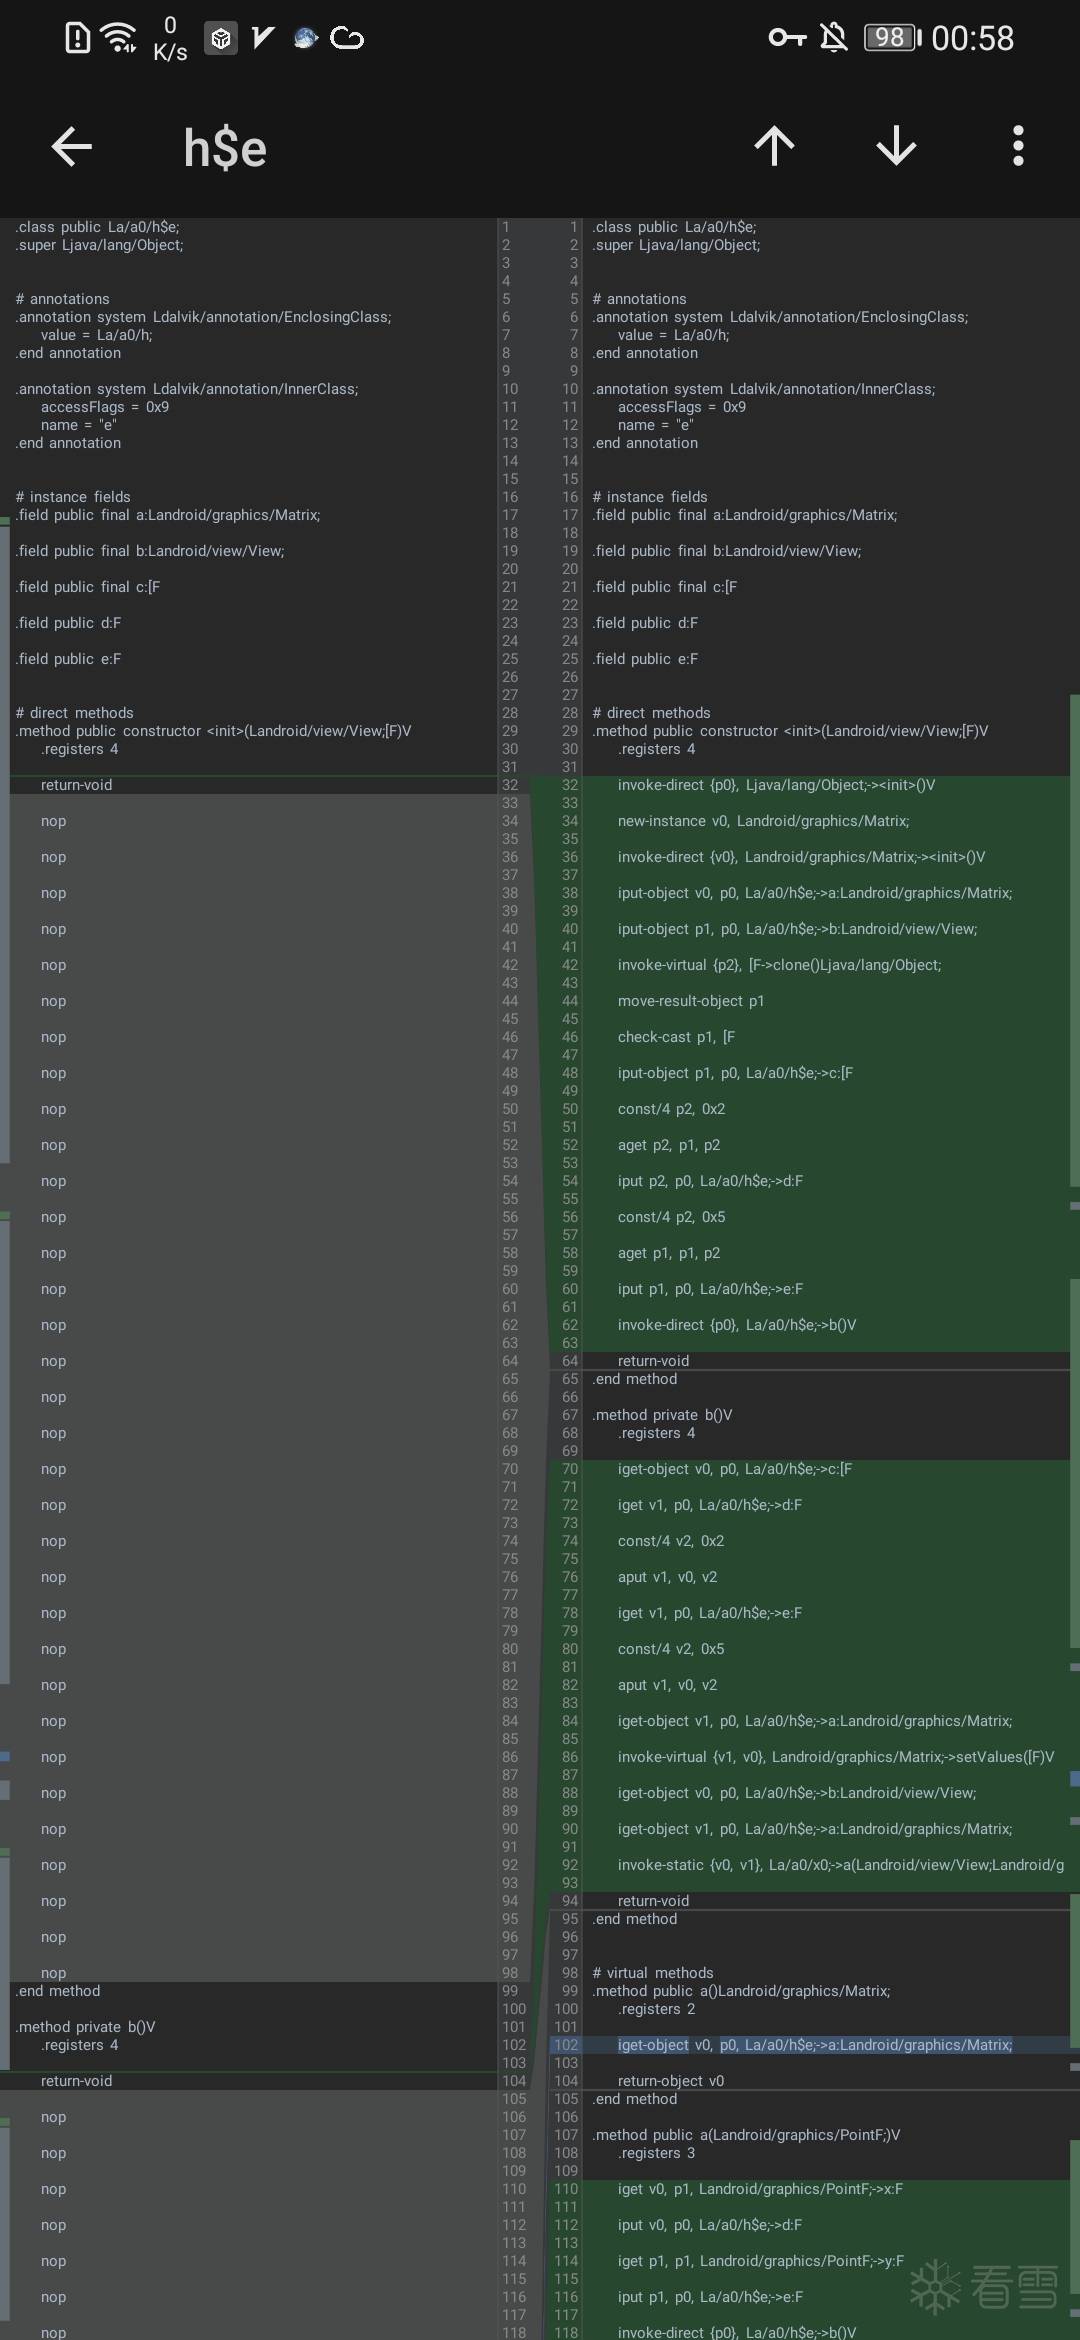The height and width of the screenshot is (2340, 1080).
Task: Tap the muted notification bell icon
Action: tap(833, 38)
